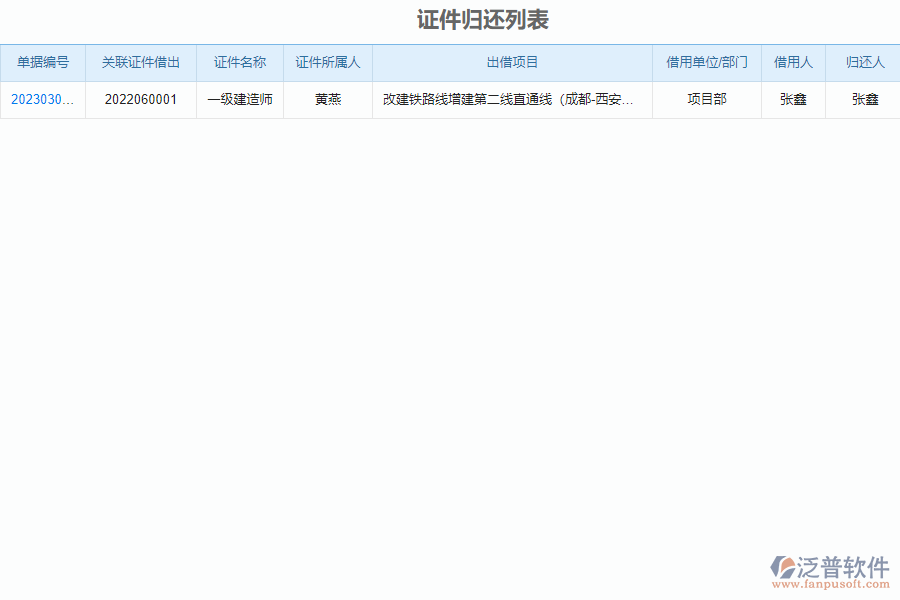Viewport: 900px width, 600px height.
Task: Click the 借用单位/部门 column header
Action: [x=707, y=62]
